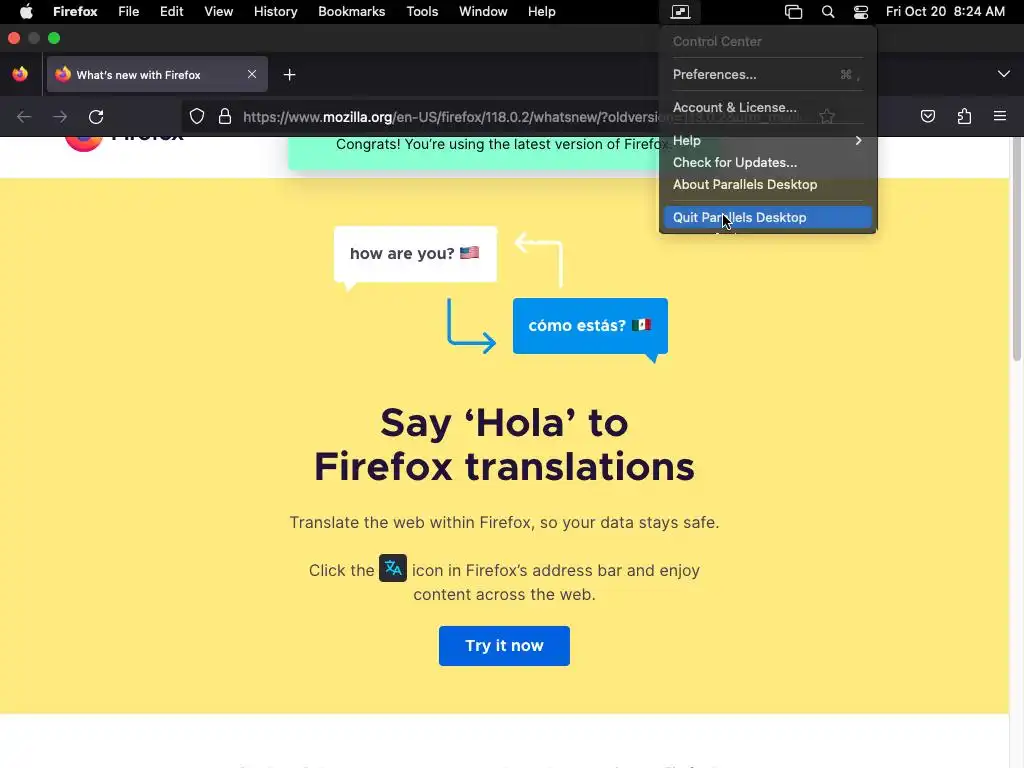Image resolution: width=1024 pixels, height=768 pixels.
Task: List all tabs with chevron button
Action: [x=1004, y=74]
